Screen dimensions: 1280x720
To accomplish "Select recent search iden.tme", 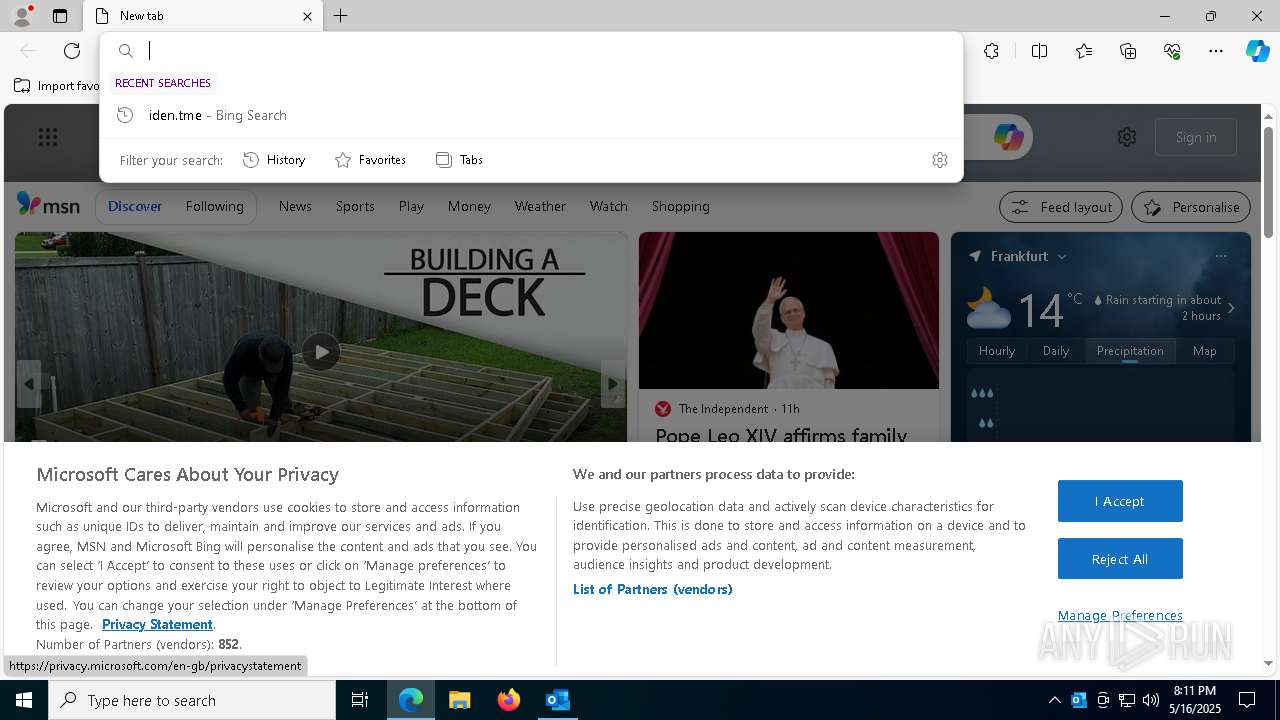I will pos(531,115).
